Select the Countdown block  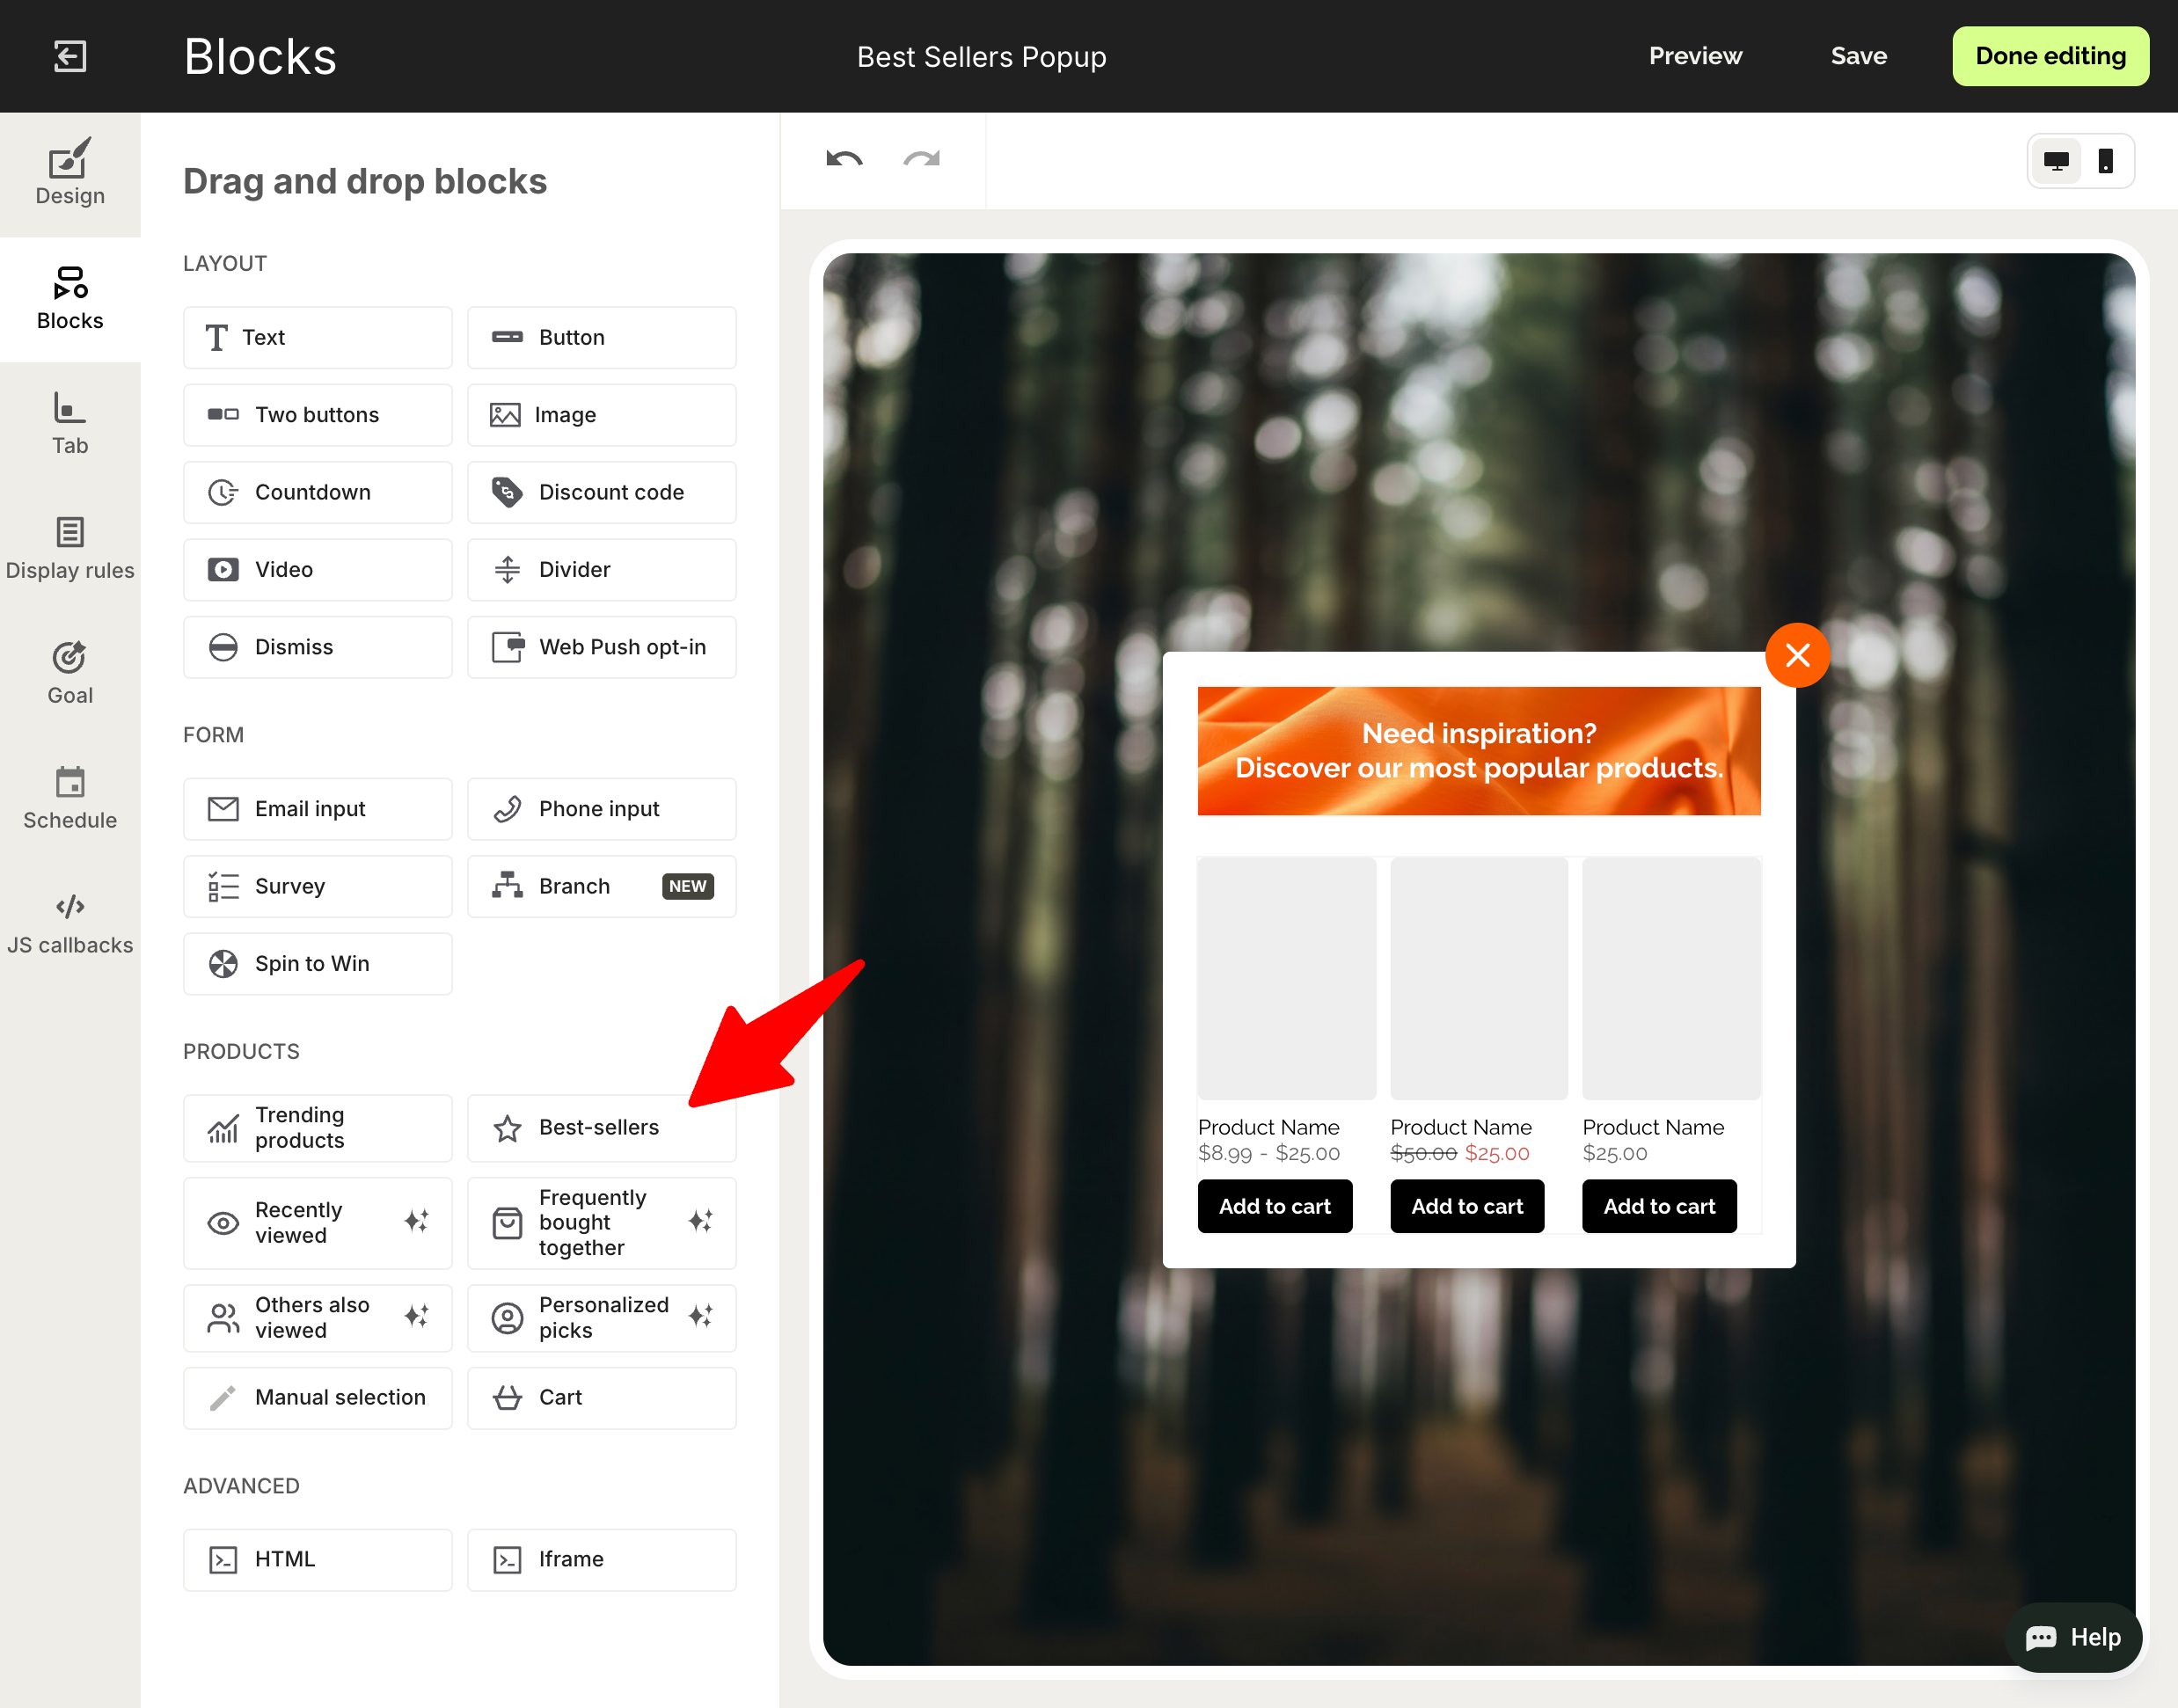(x=317, y=492)
